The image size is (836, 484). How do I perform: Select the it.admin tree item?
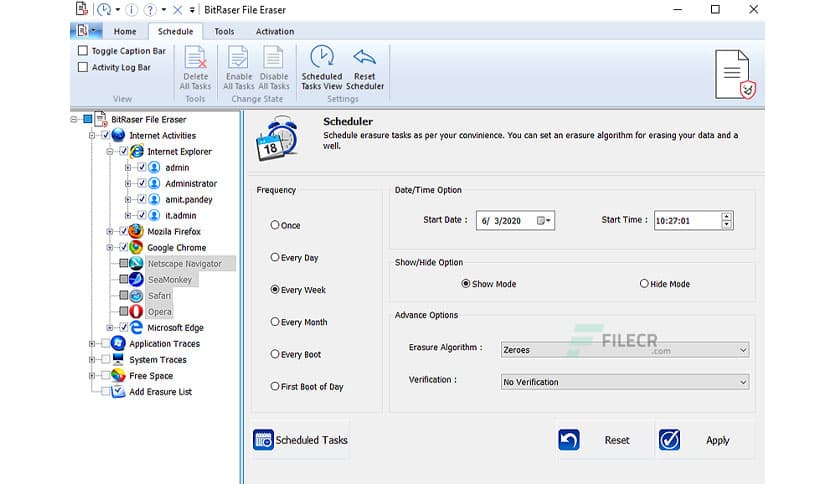pos(181,215)
